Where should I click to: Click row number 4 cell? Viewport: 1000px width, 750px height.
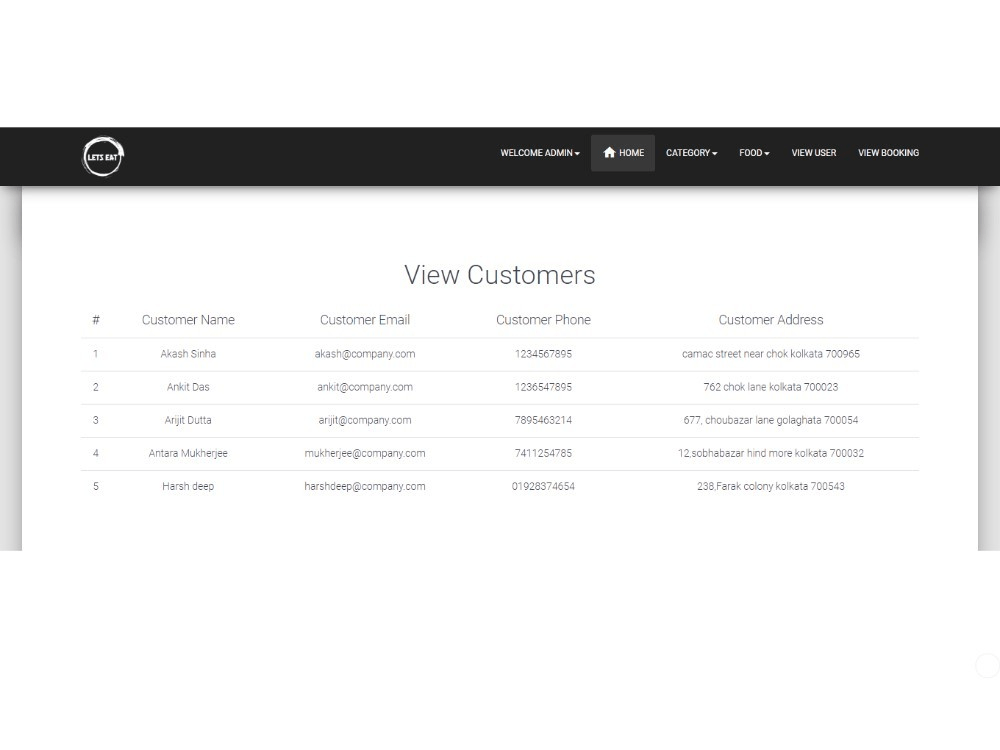pos(96,453)
